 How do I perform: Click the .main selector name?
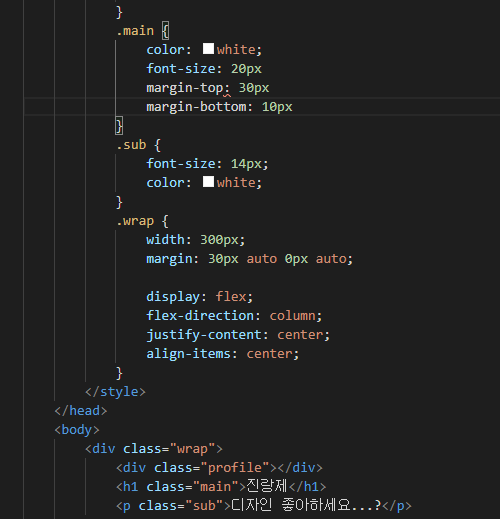pos(135,31)
